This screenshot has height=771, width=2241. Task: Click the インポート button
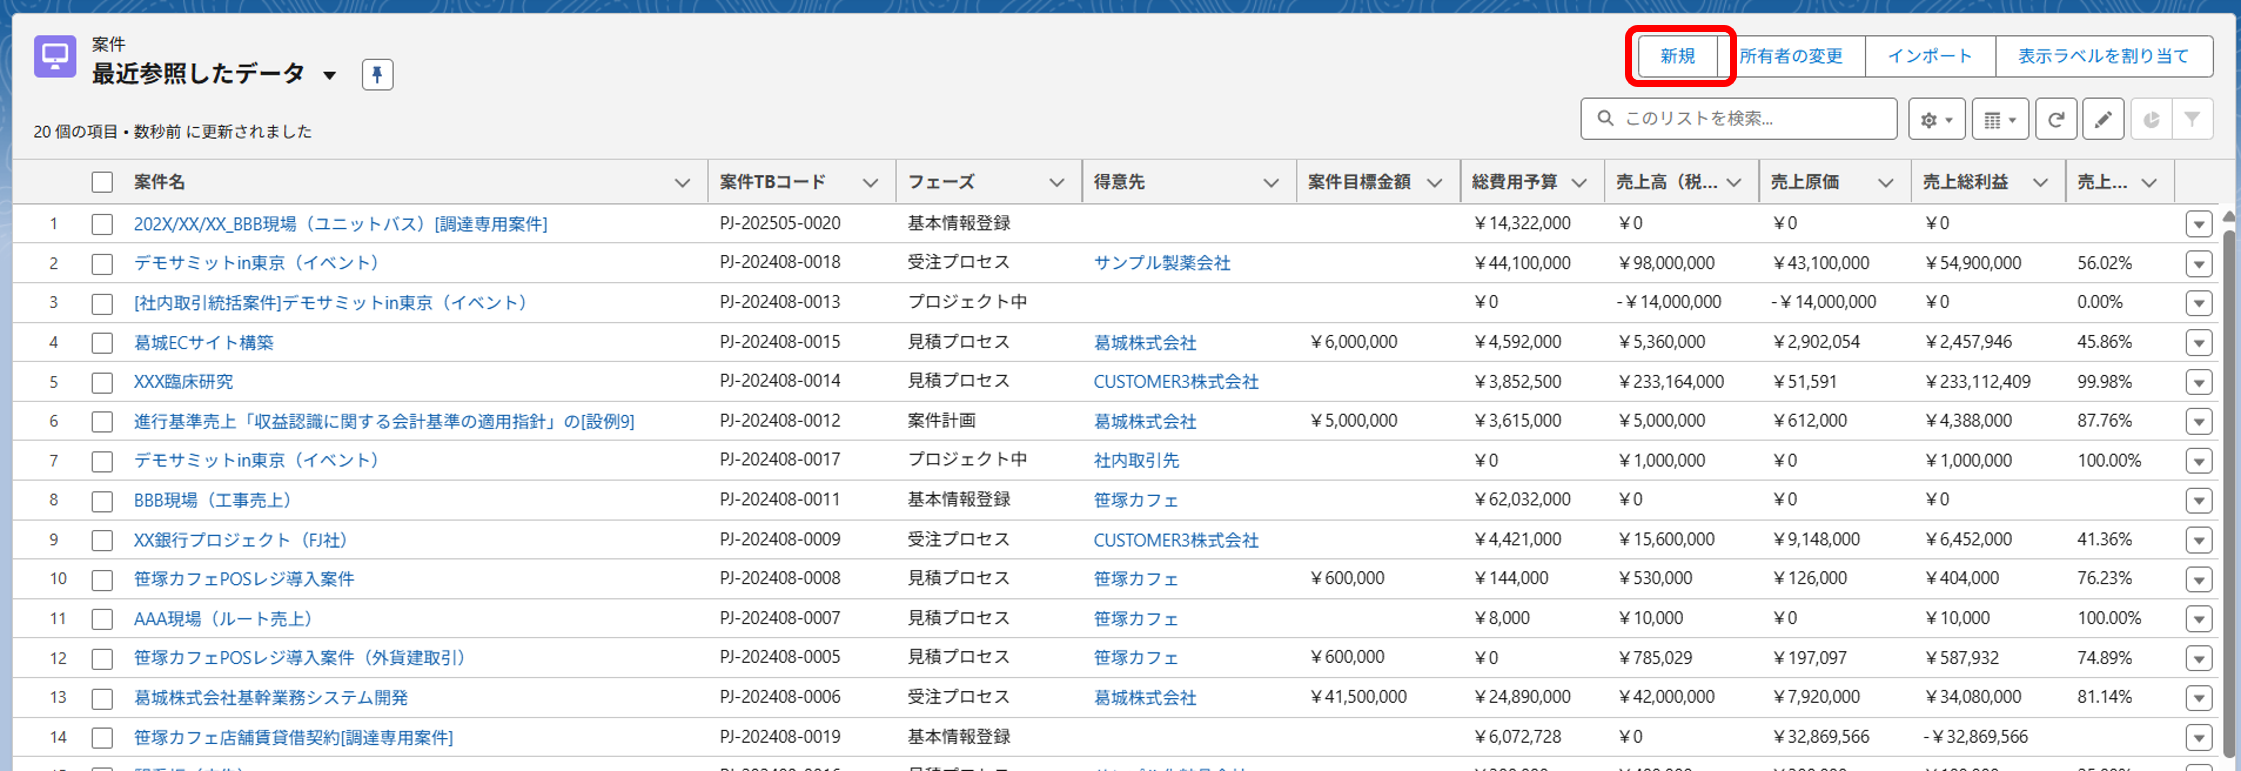(1930, 56)
